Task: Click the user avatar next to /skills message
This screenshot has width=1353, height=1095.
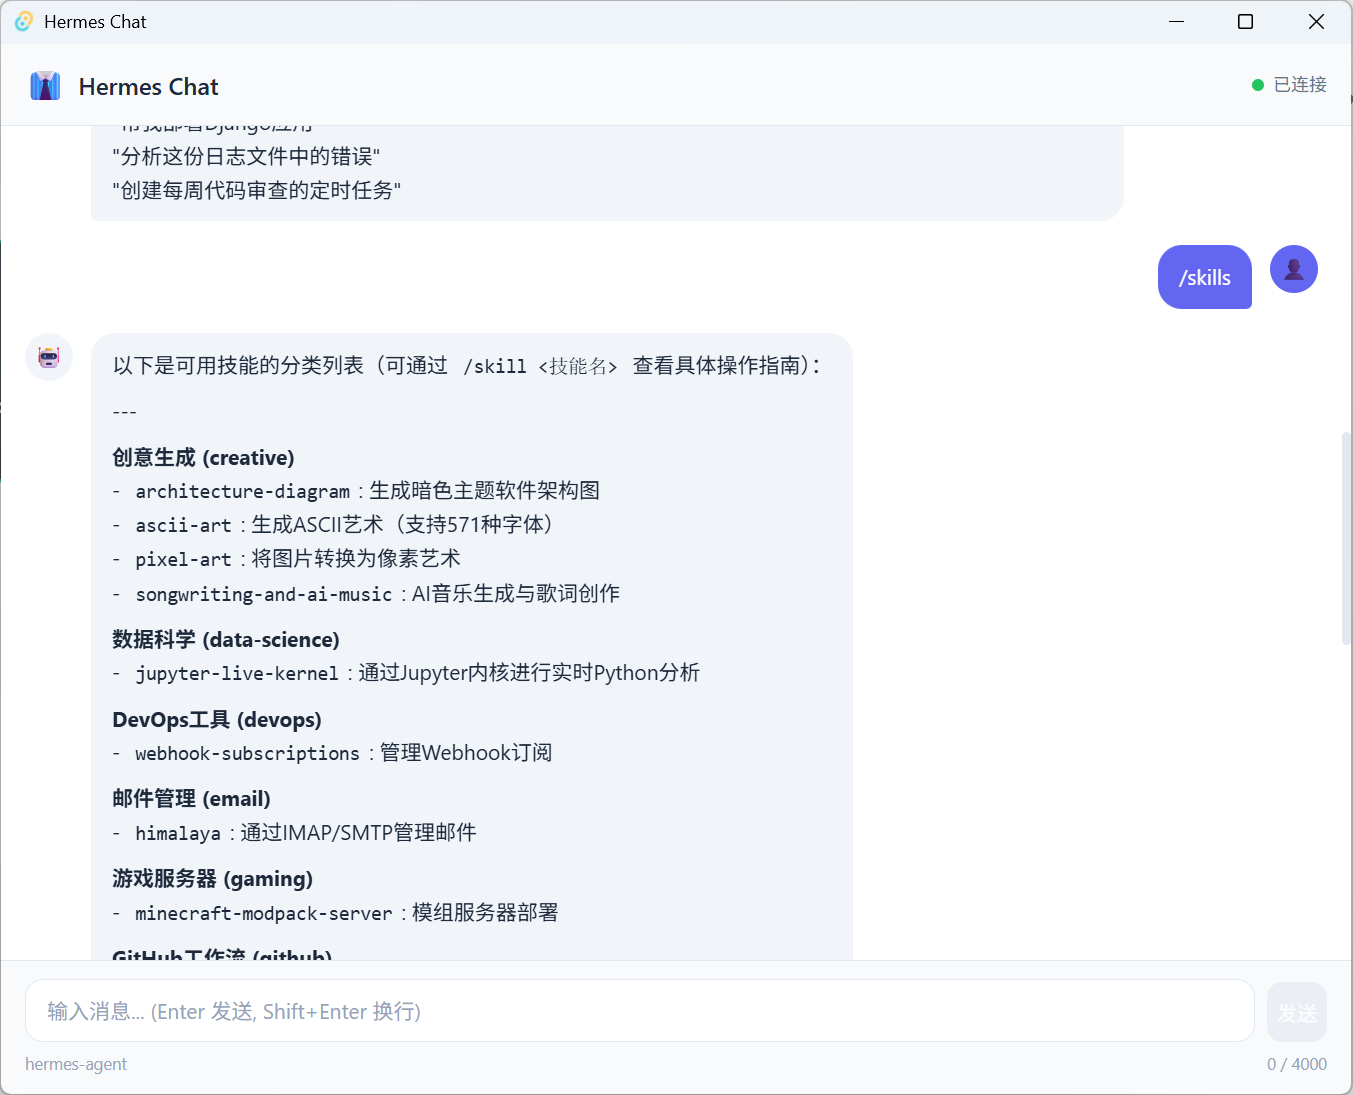Action: pyautogui.click(x=1294, y=269)
